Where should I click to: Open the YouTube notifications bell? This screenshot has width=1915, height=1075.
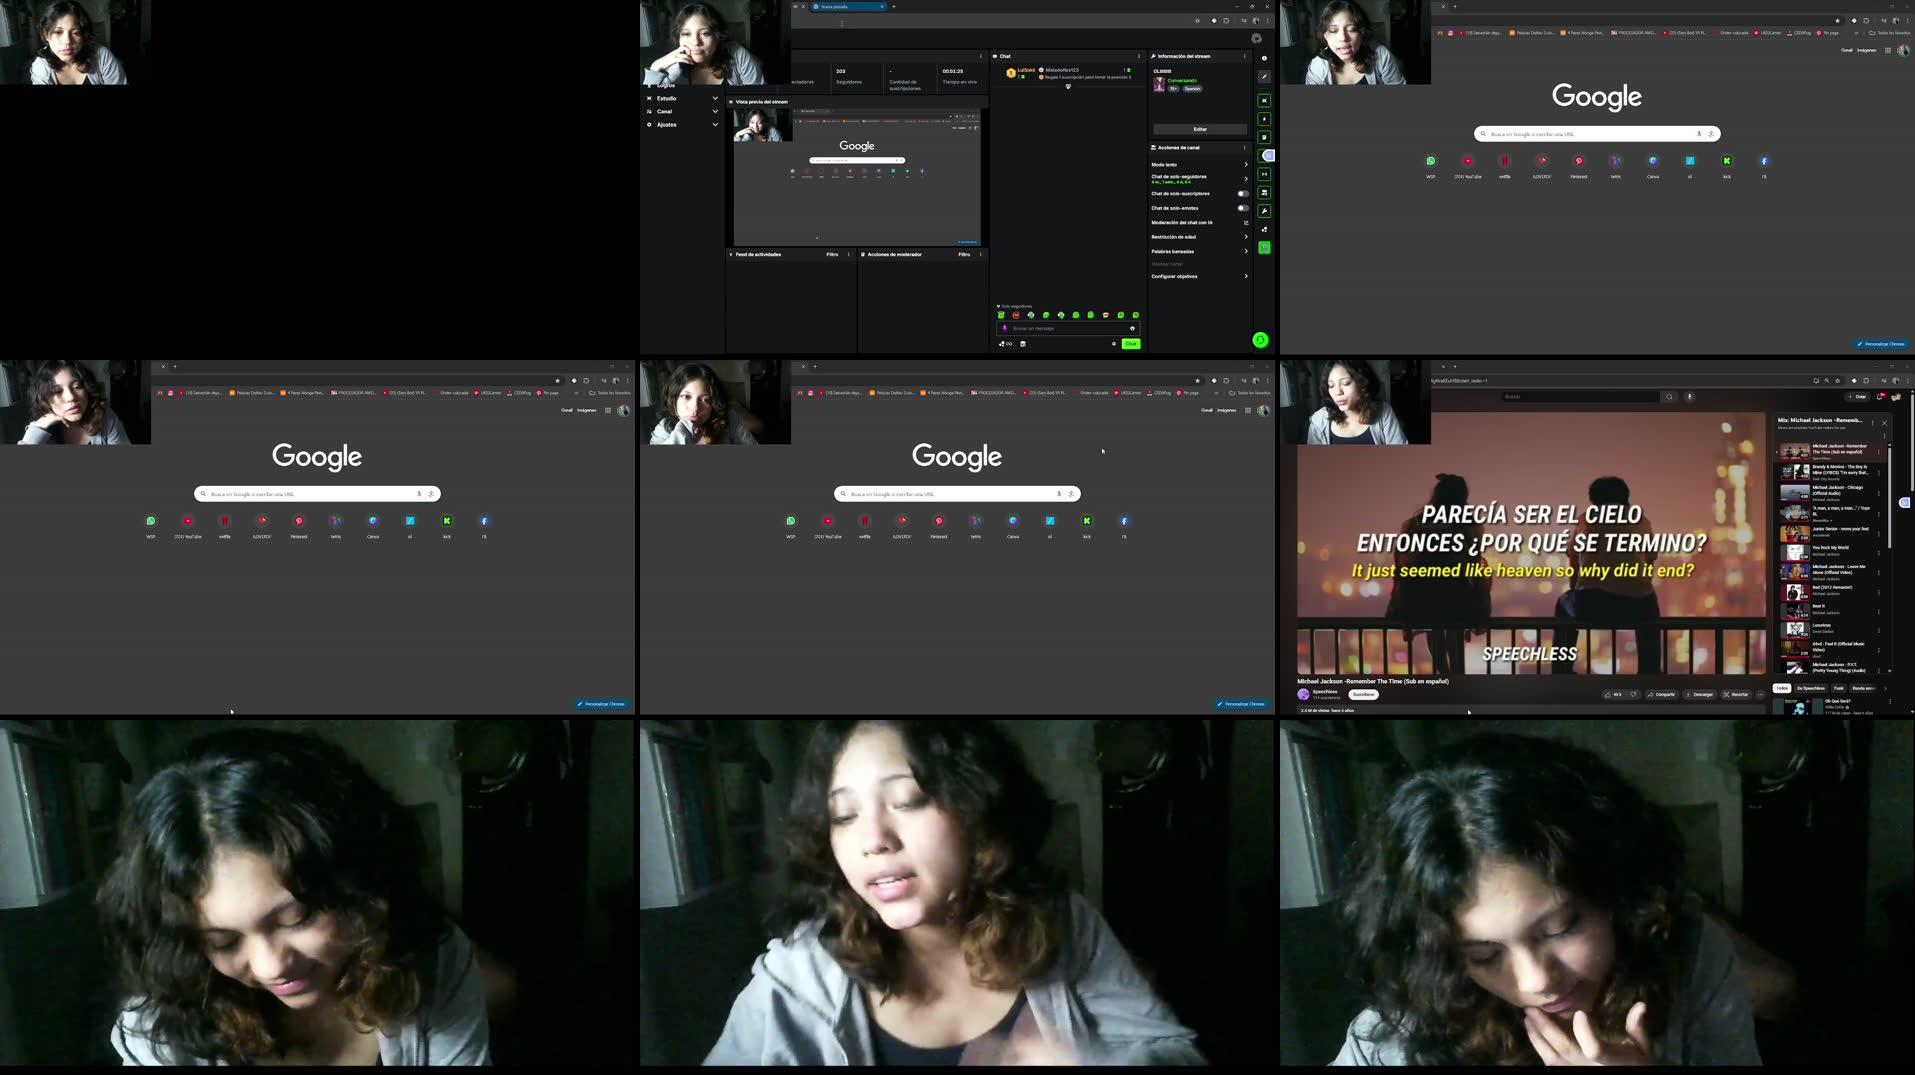pos(1880,397)
